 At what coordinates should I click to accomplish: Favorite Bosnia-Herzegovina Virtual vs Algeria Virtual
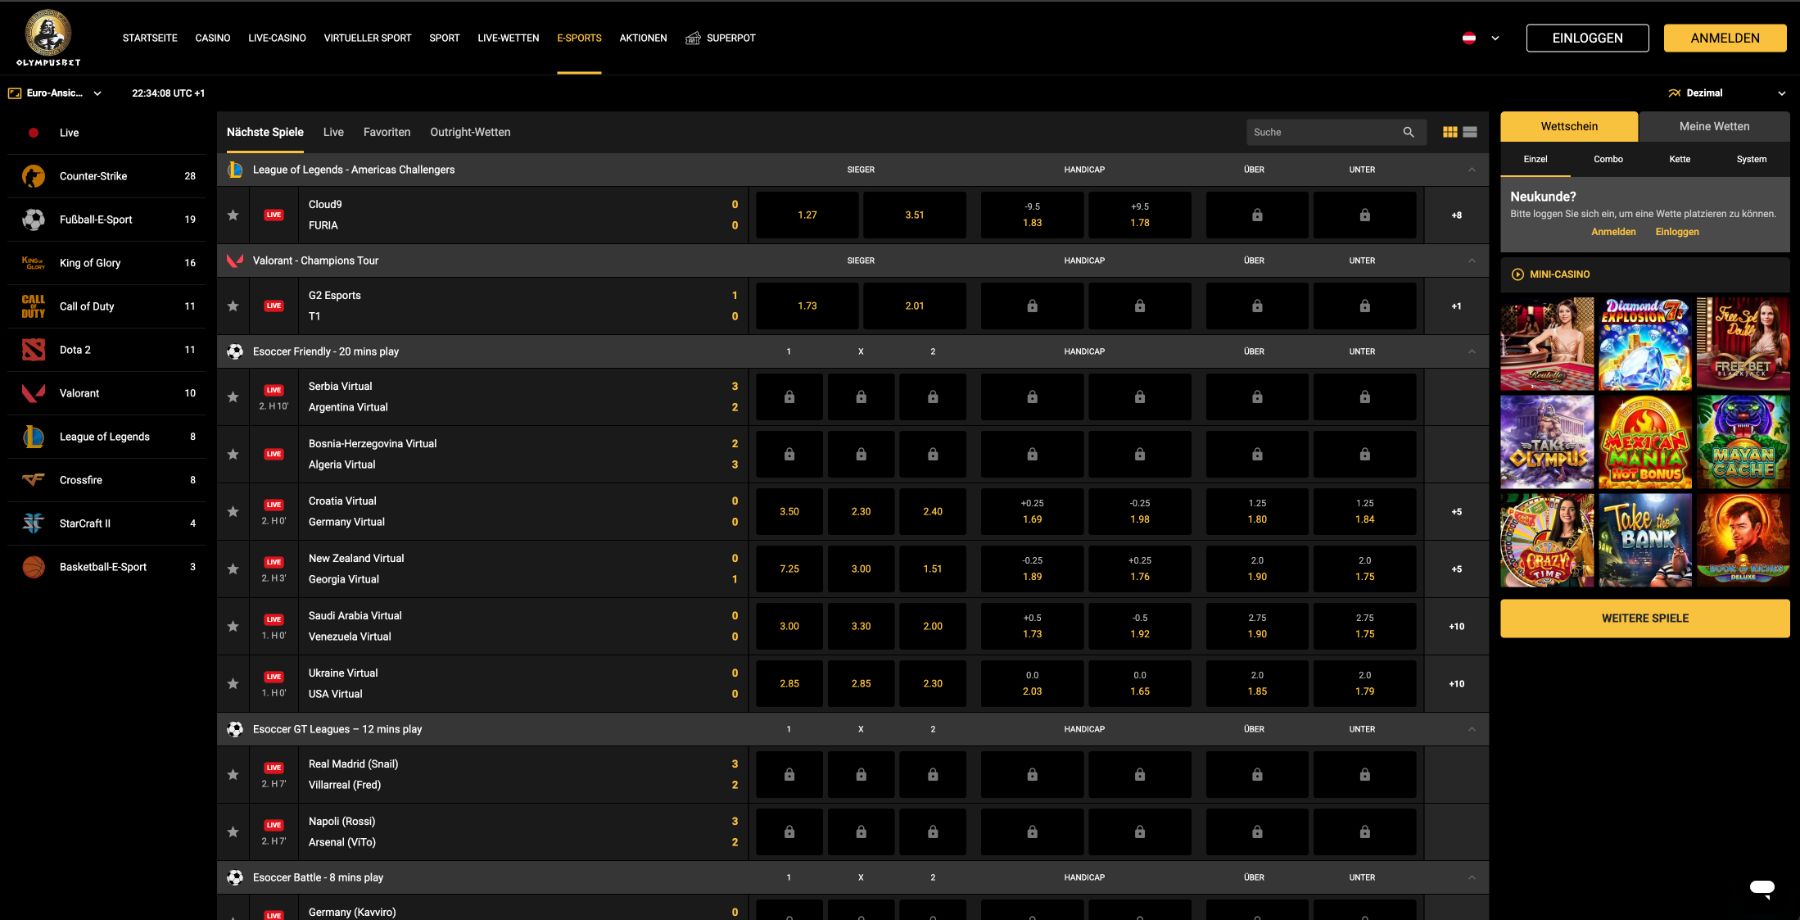233,454
